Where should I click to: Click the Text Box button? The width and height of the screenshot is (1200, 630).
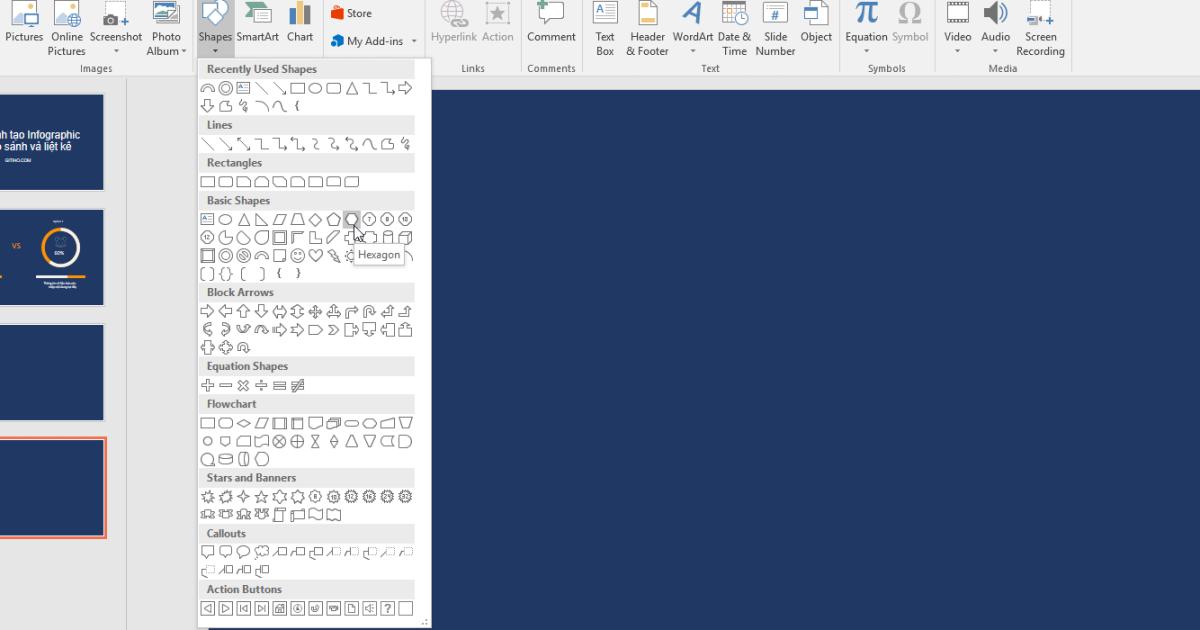click(605, 28)
